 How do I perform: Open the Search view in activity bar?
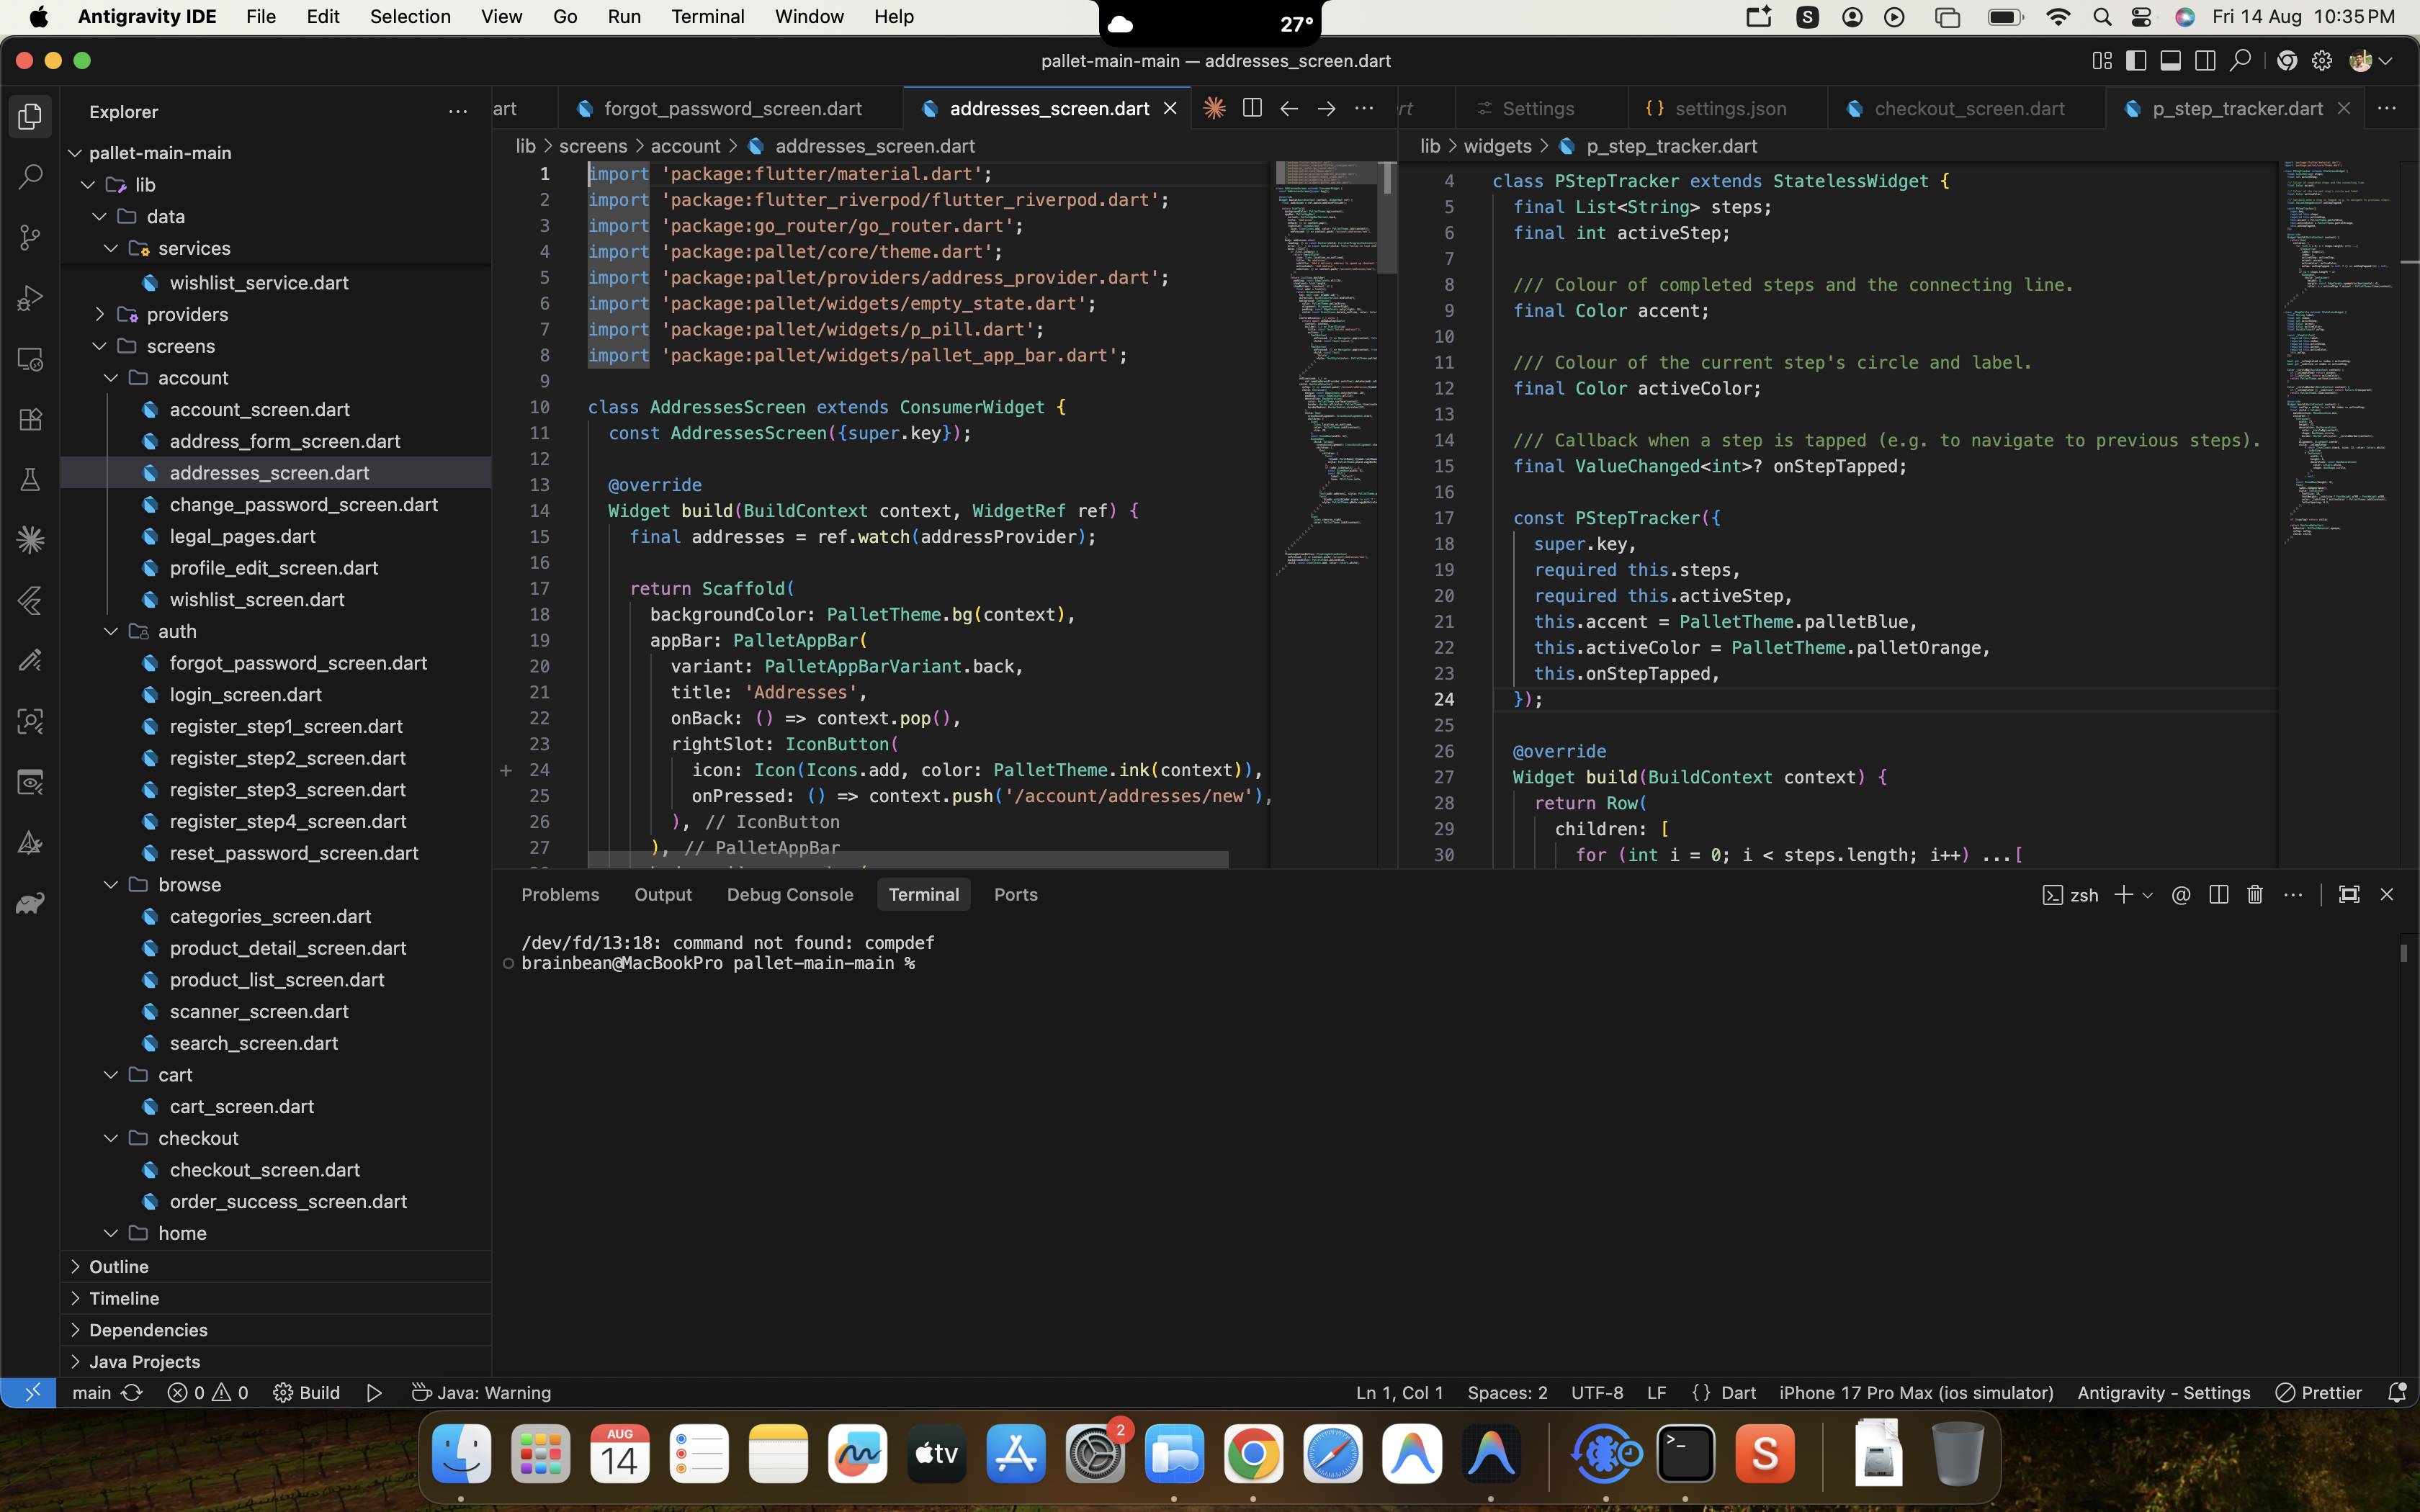pyautogui.click(x=30, y=177)
